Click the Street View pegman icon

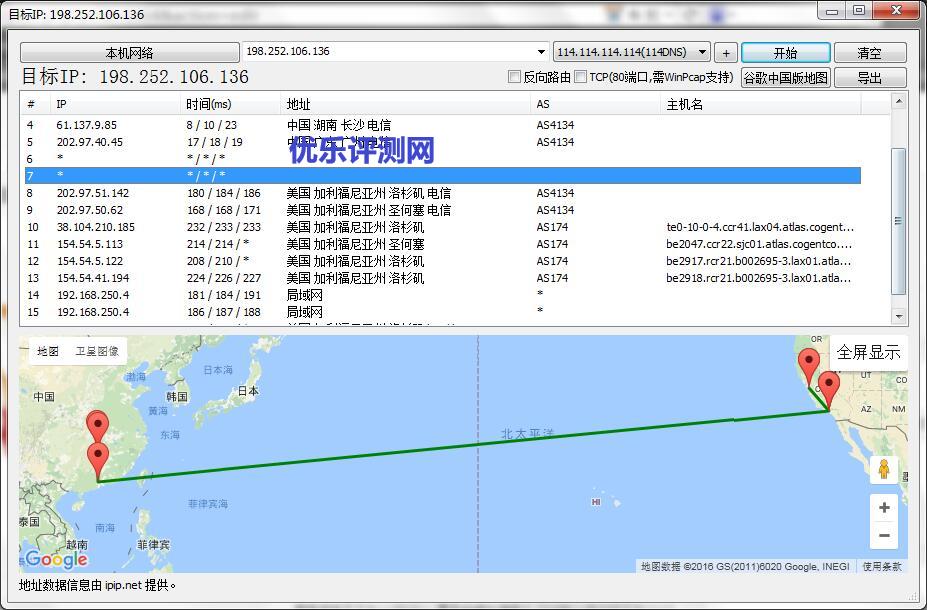883,469
